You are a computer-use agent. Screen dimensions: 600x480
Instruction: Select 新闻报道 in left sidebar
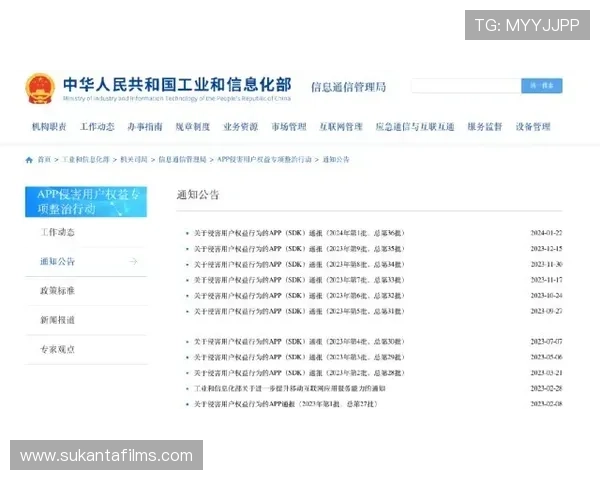point(57,320)
